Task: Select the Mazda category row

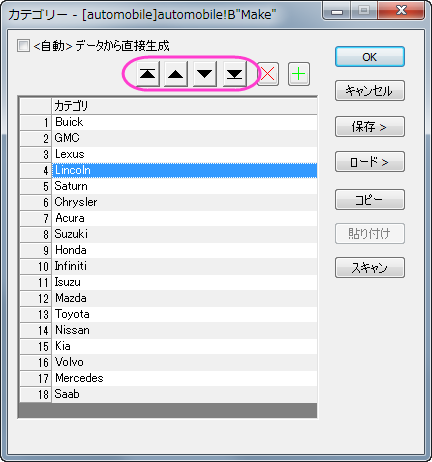Action: 184,298
